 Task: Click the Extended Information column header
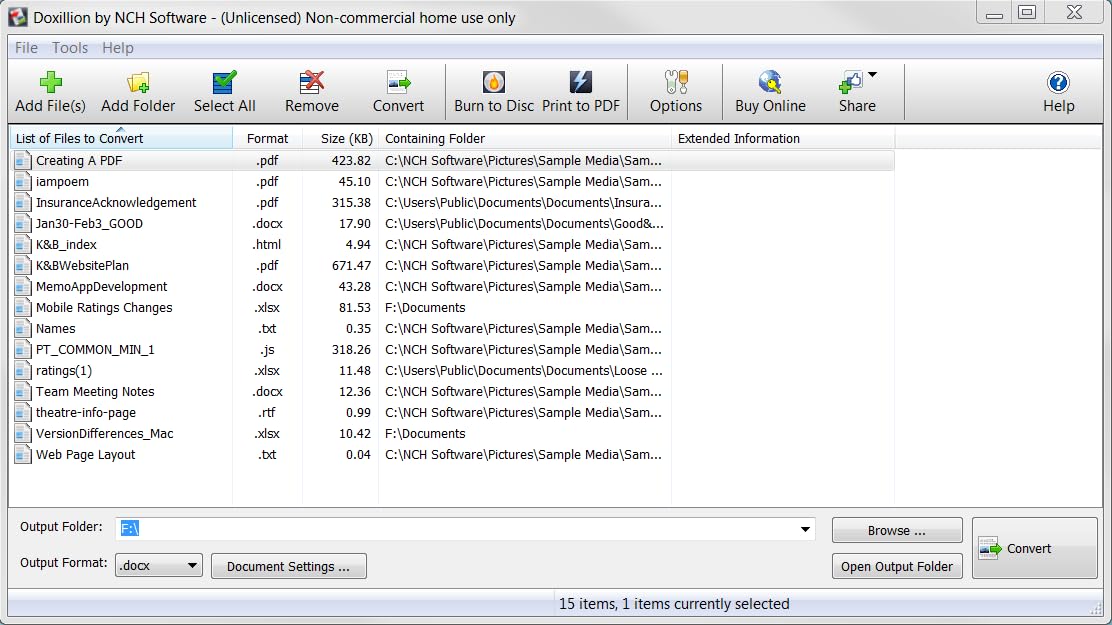783,138
